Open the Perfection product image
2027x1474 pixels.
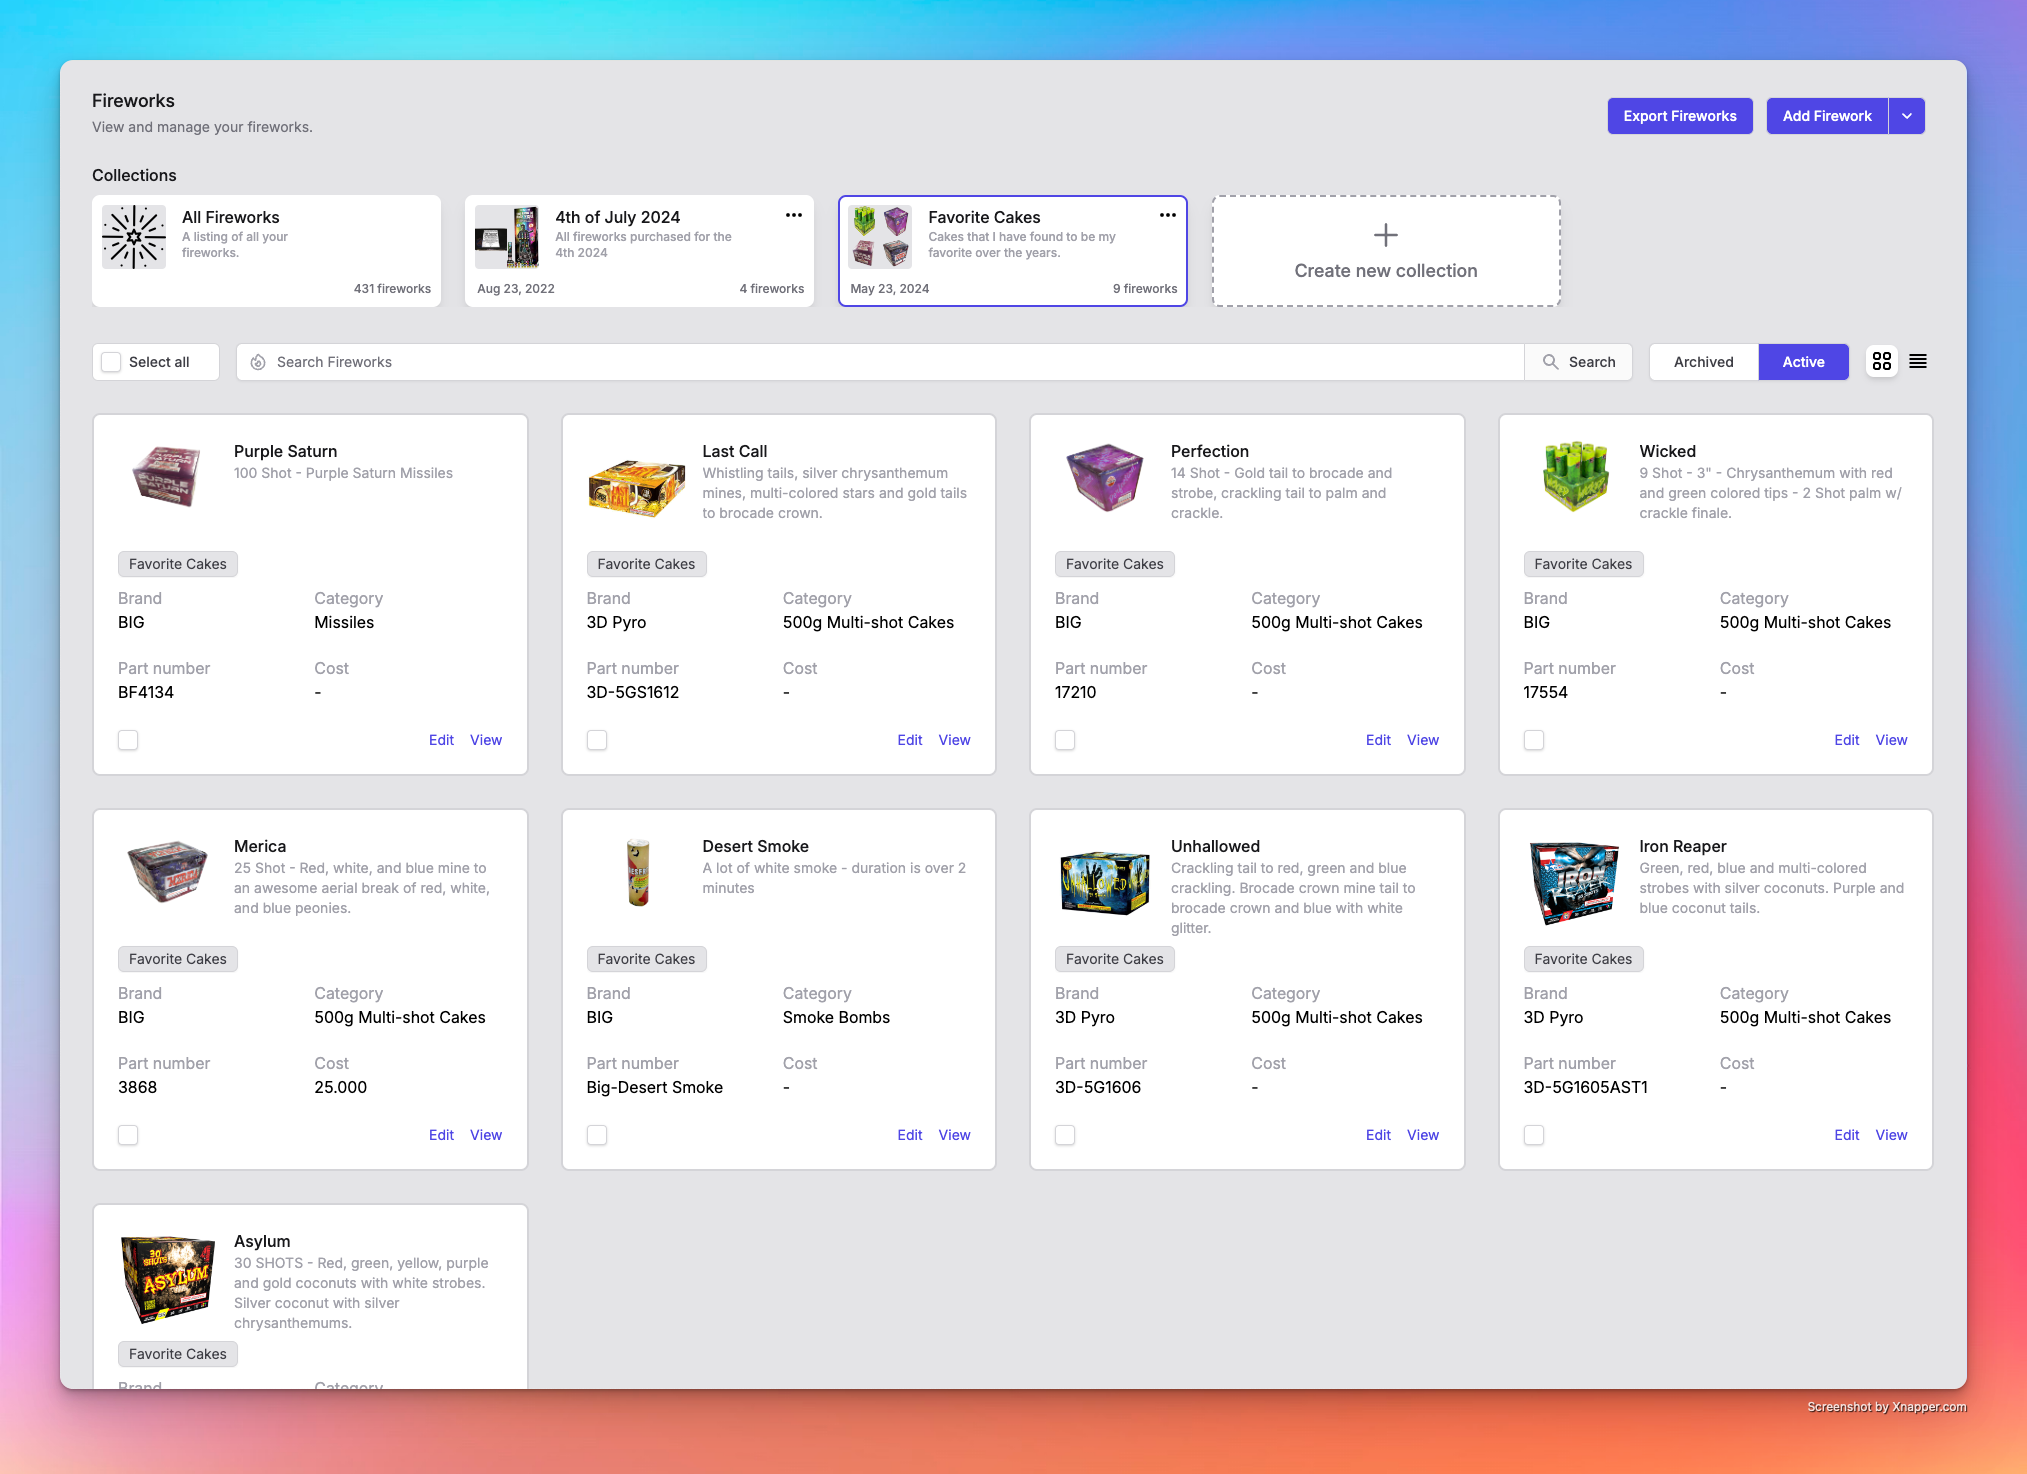pyautogui.click(x=1104, y=477)
